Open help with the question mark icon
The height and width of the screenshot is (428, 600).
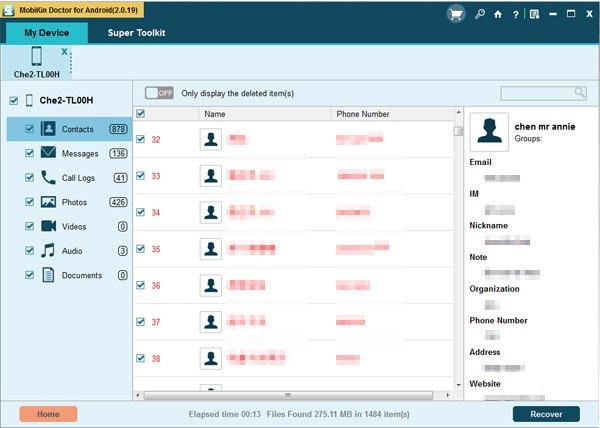[515, 15]
